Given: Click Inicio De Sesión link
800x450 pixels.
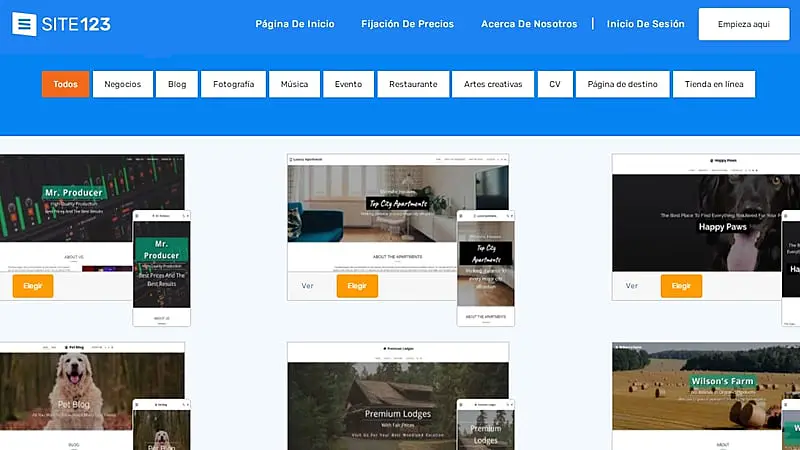Looking at the screenshot, I should (645, 24).
